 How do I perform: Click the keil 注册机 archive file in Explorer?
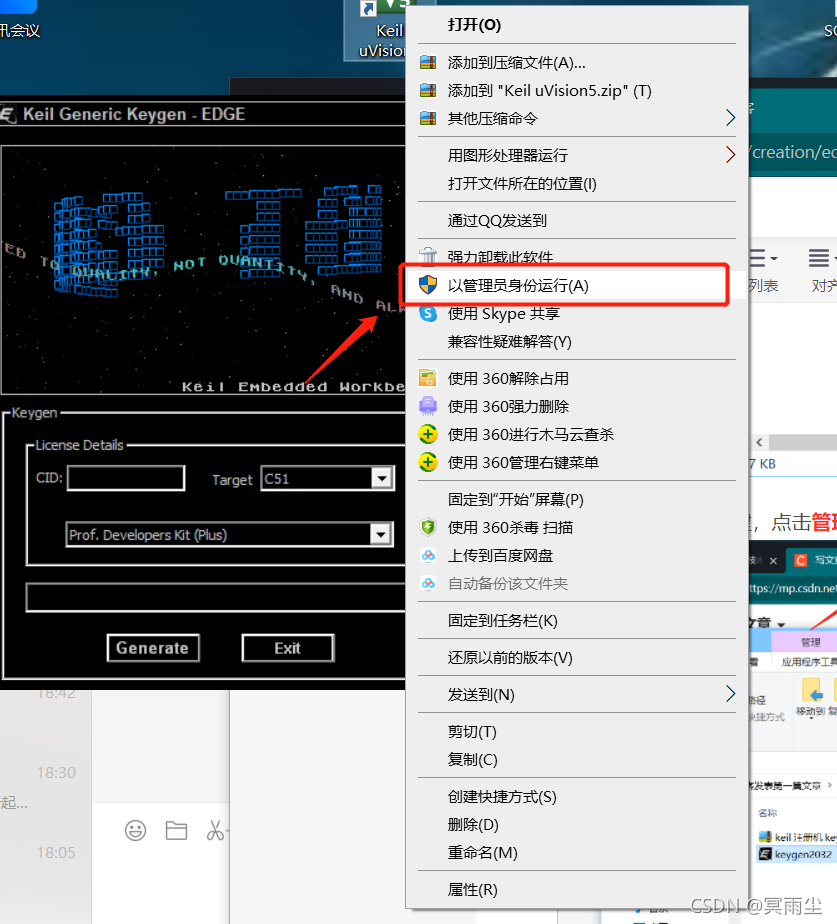pos(797,837)
